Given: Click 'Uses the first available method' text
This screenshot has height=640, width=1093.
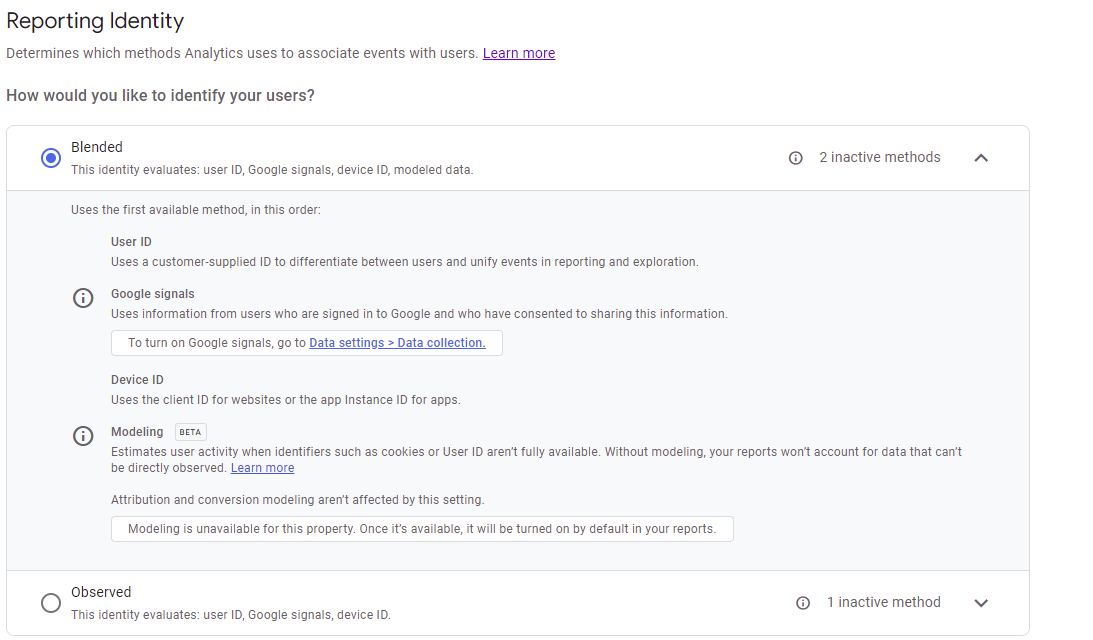Looking at the screenshot, I should click(196, 210).
